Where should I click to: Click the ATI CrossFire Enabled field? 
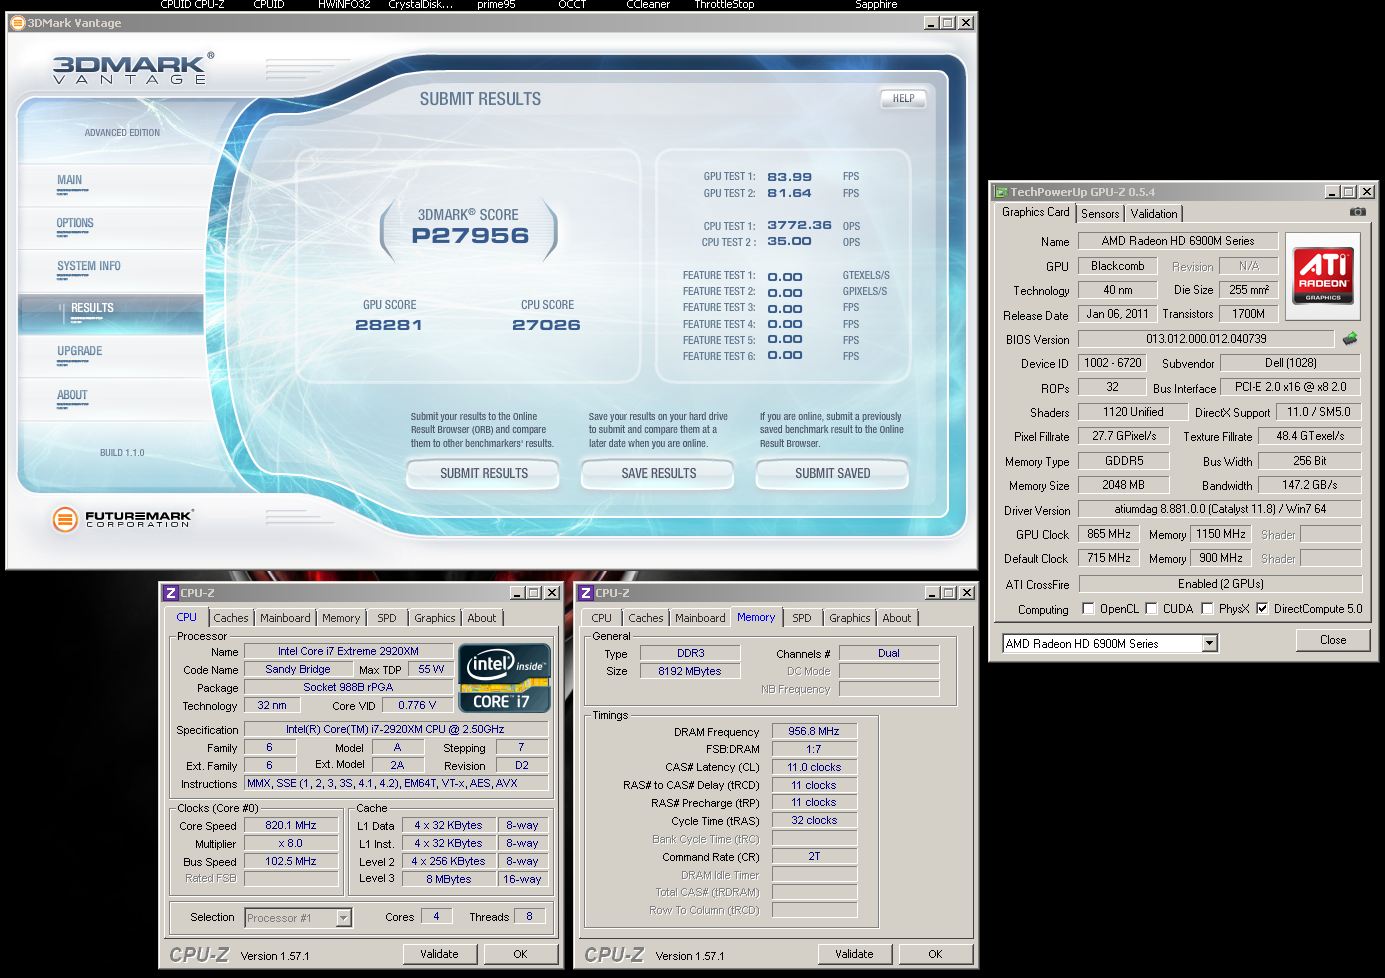point(1220,584)
